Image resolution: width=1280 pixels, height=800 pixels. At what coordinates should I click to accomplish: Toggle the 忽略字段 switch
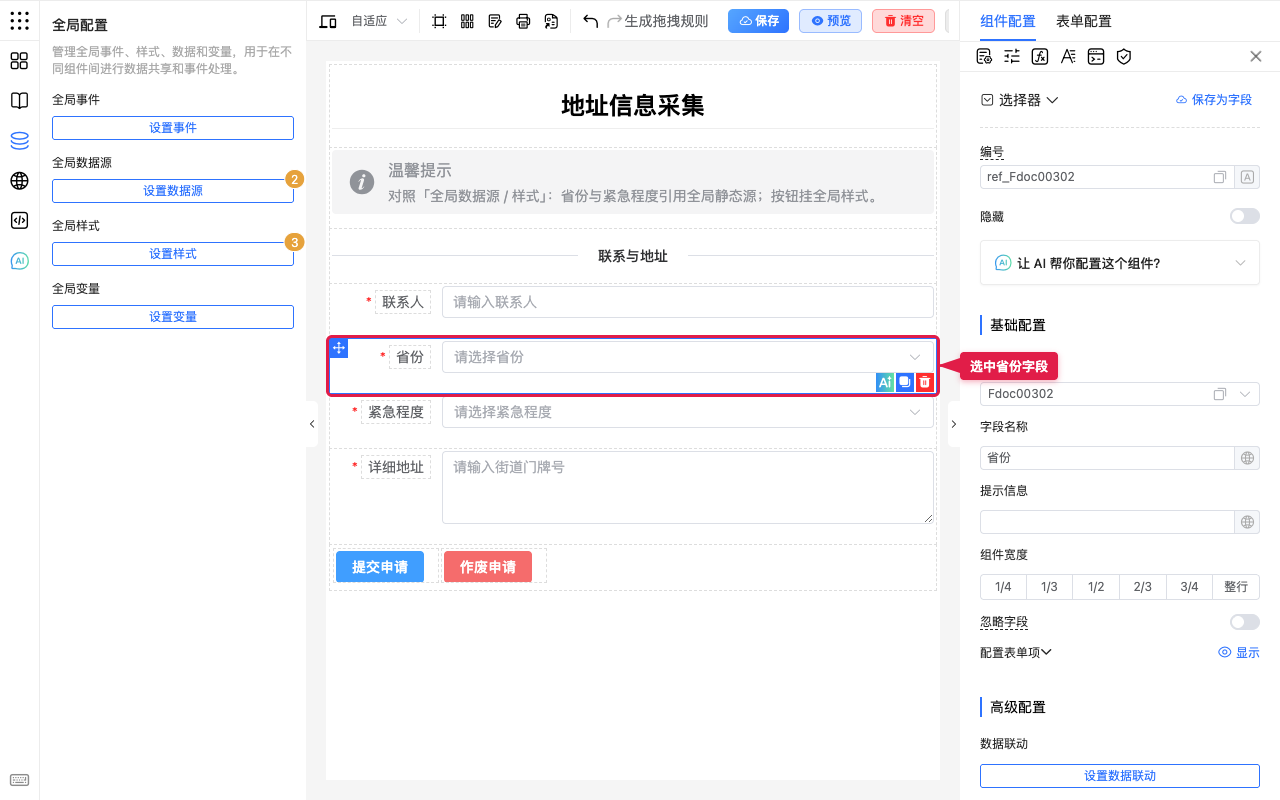tap(1245, 622)
